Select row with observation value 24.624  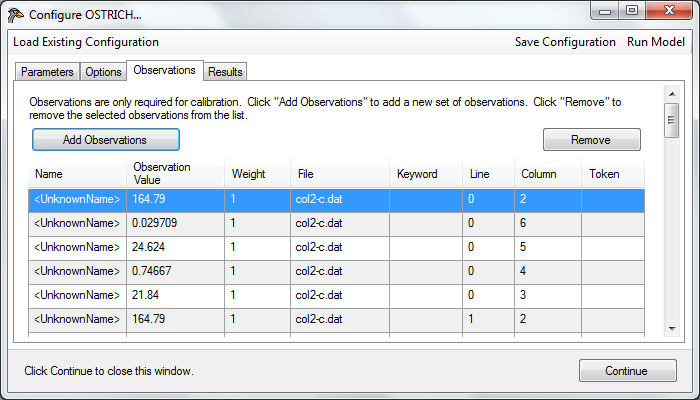[x=336, y=247]
